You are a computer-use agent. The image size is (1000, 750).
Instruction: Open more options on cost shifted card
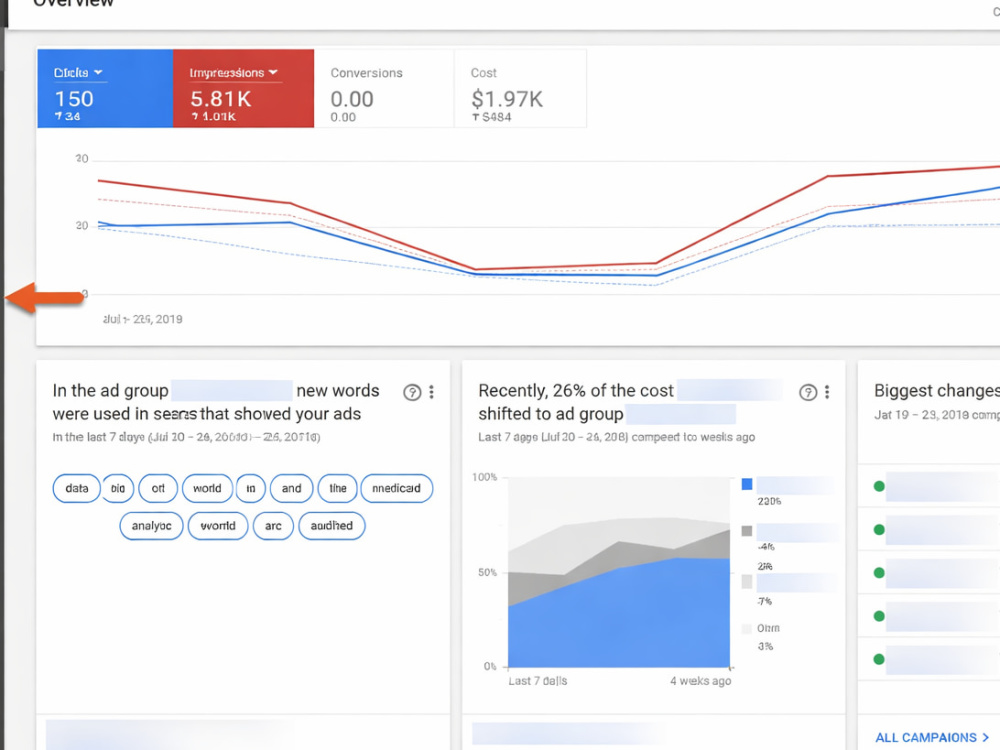click(x=827, y=392)
